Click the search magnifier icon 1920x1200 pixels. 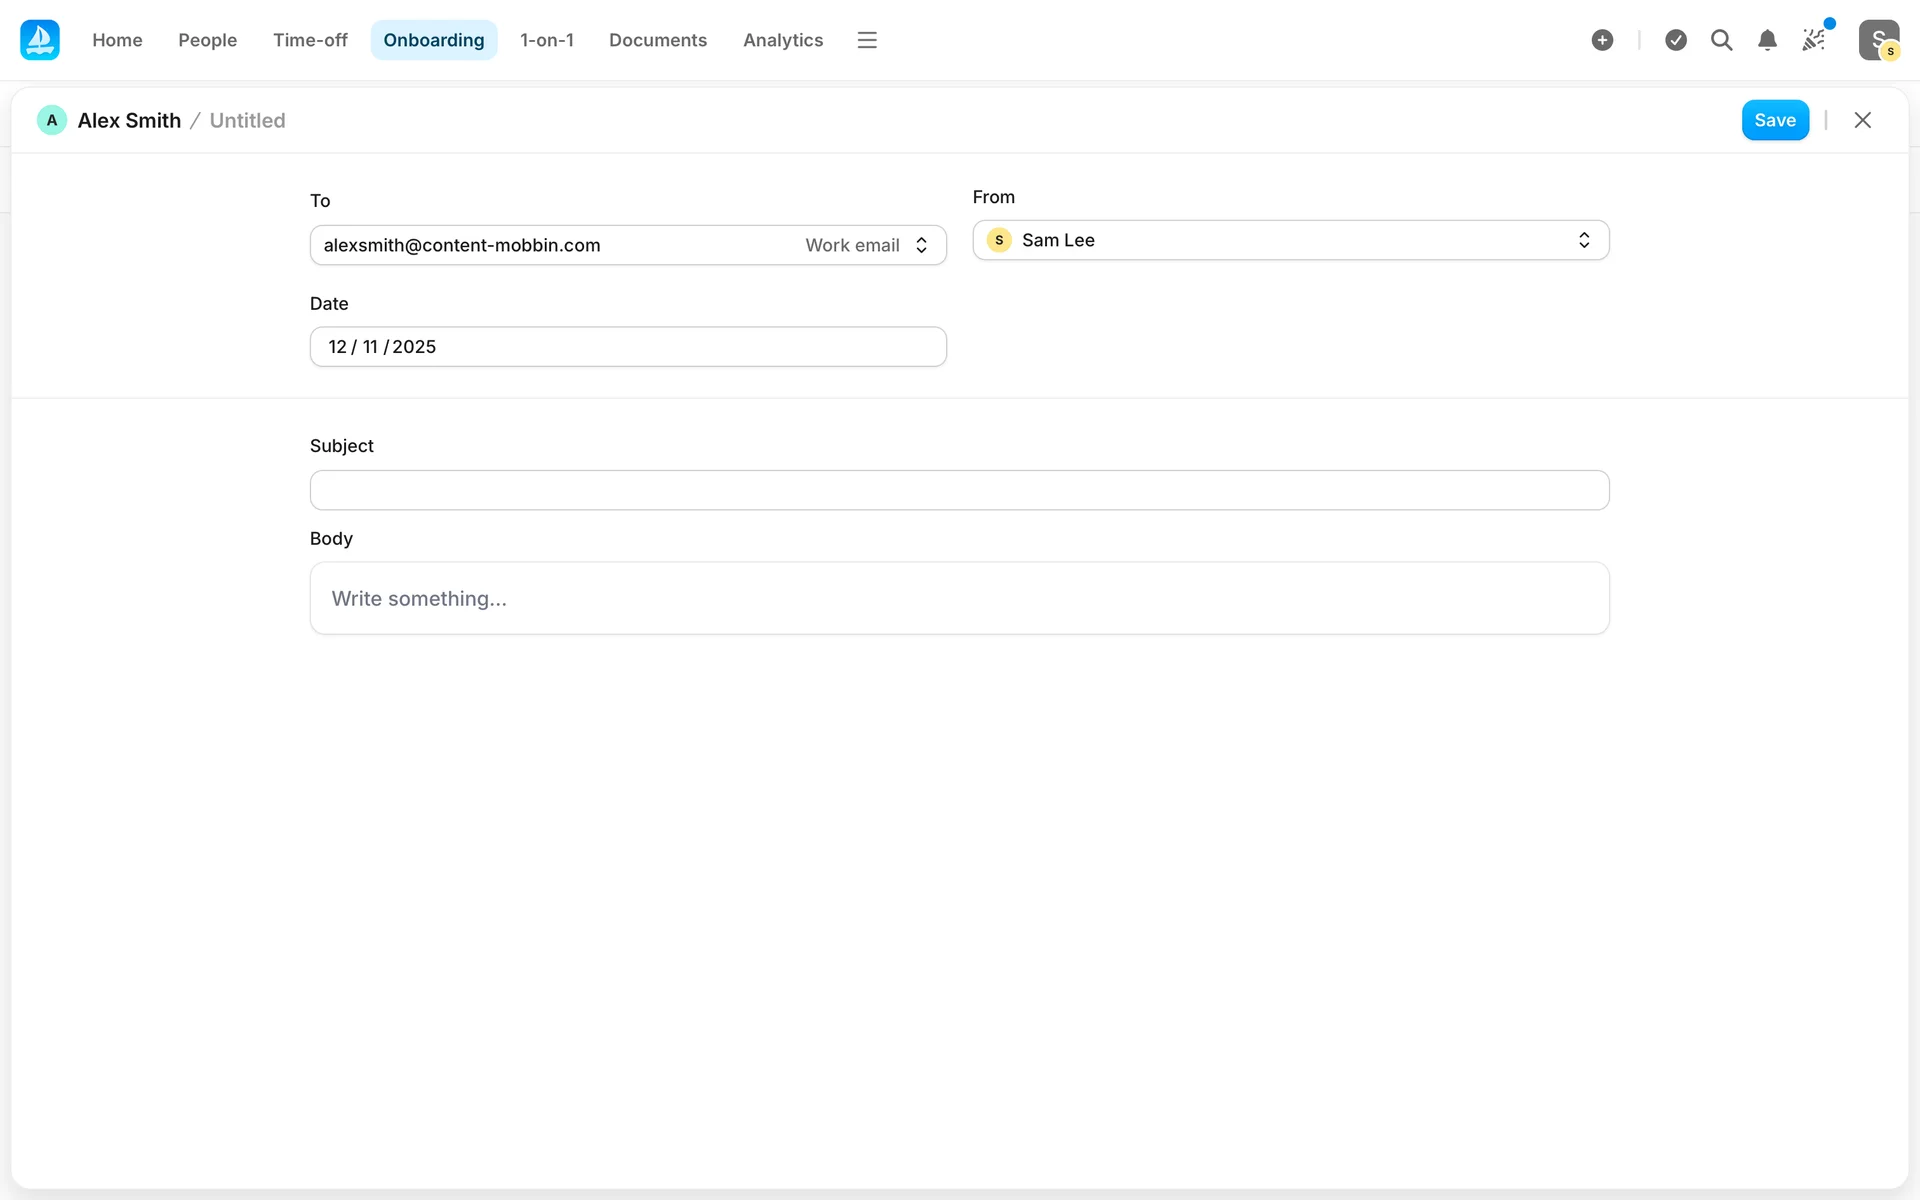pyautogui.click(x=1721, y=40)
